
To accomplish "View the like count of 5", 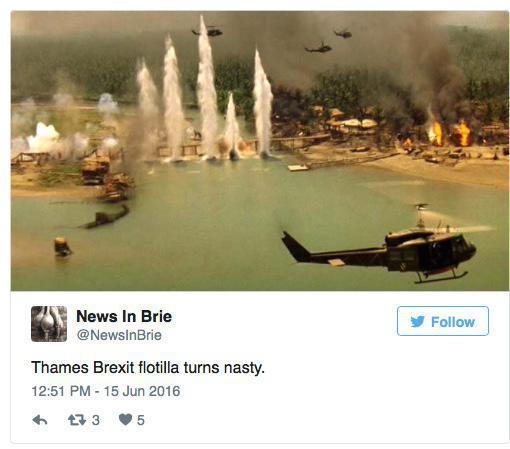I will click(x=141, y=420).
